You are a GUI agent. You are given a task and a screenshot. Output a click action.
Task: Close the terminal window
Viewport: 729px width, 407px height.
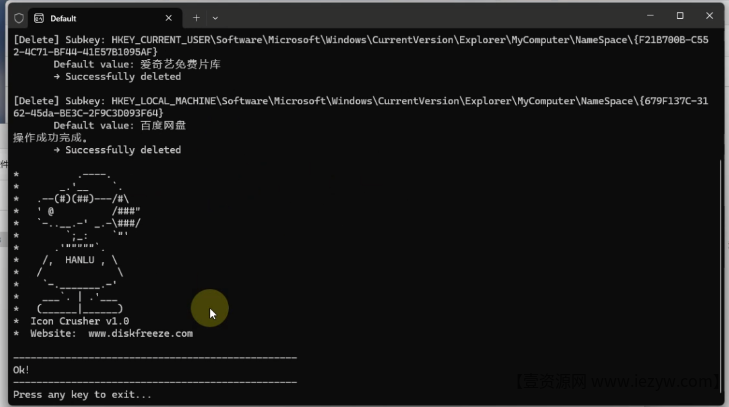(x=709, y=16)
